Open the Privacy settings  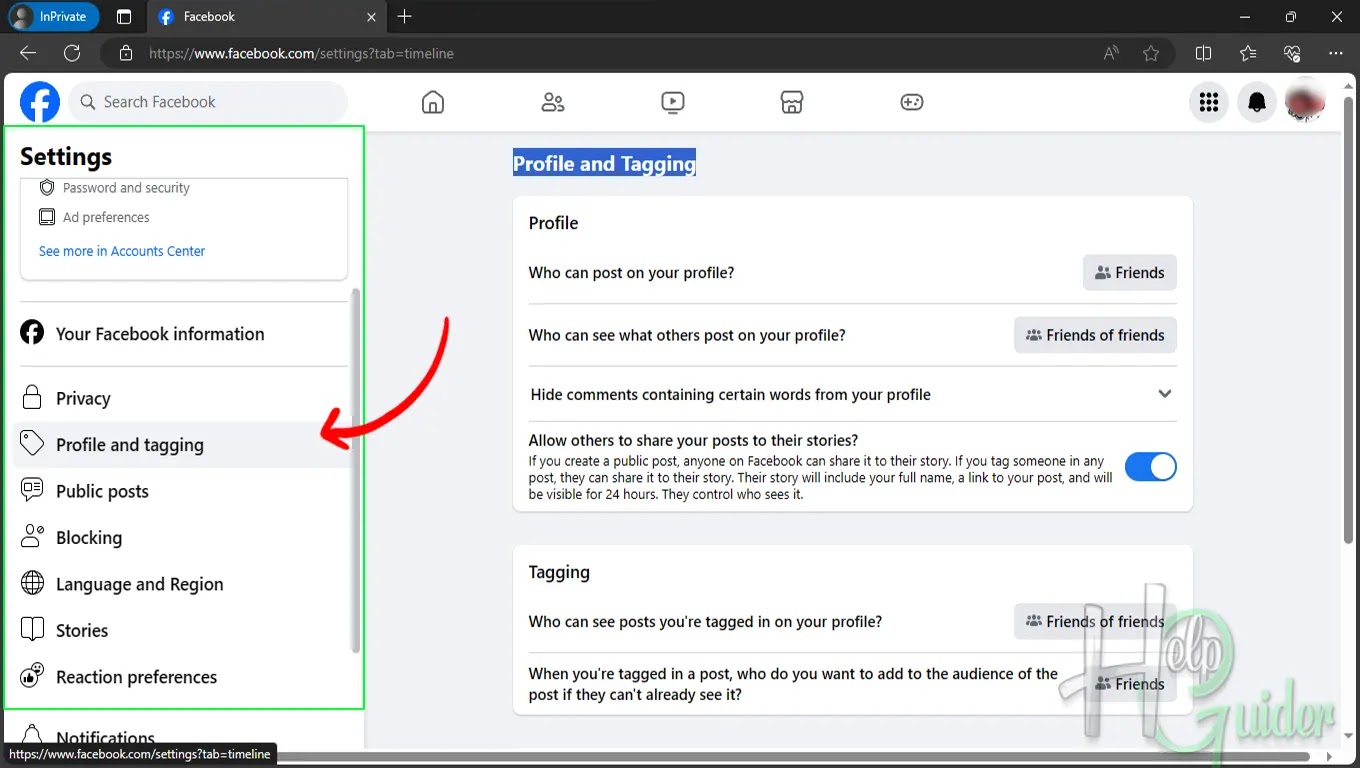pyautogui.click(x=183, y=398)
